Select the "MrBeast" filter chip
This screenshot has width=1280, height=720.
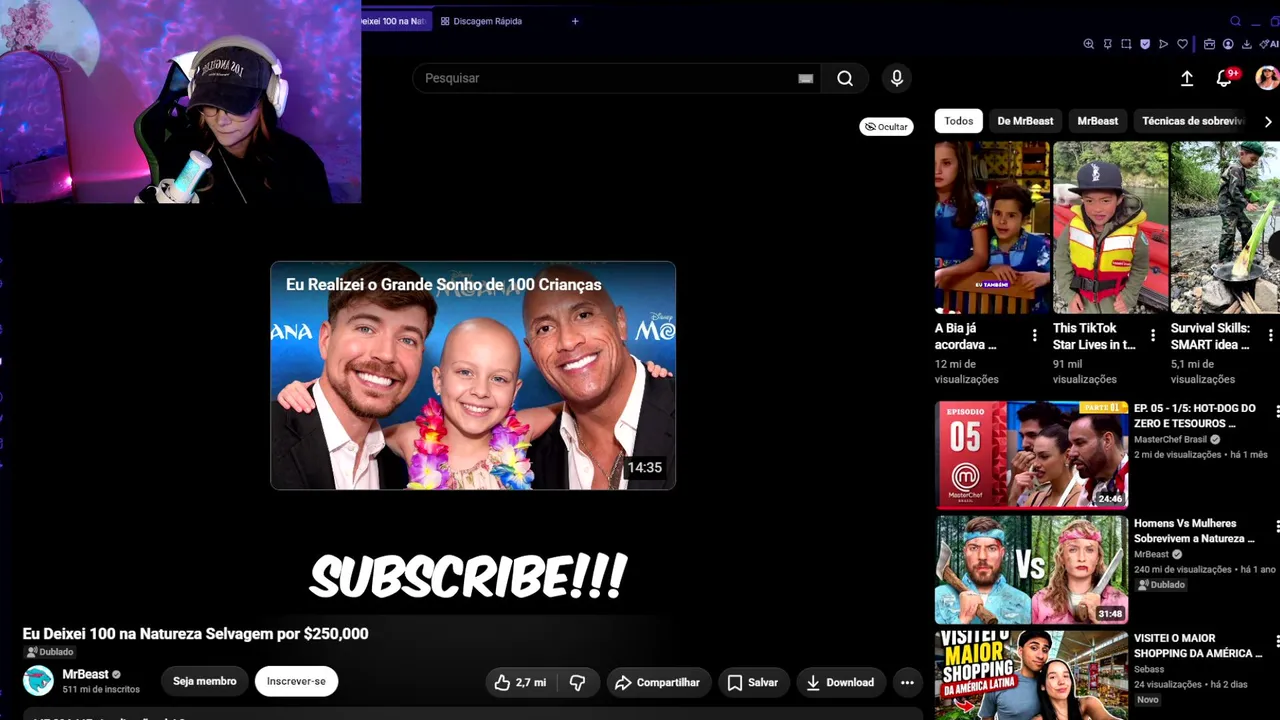point(1097,121)
